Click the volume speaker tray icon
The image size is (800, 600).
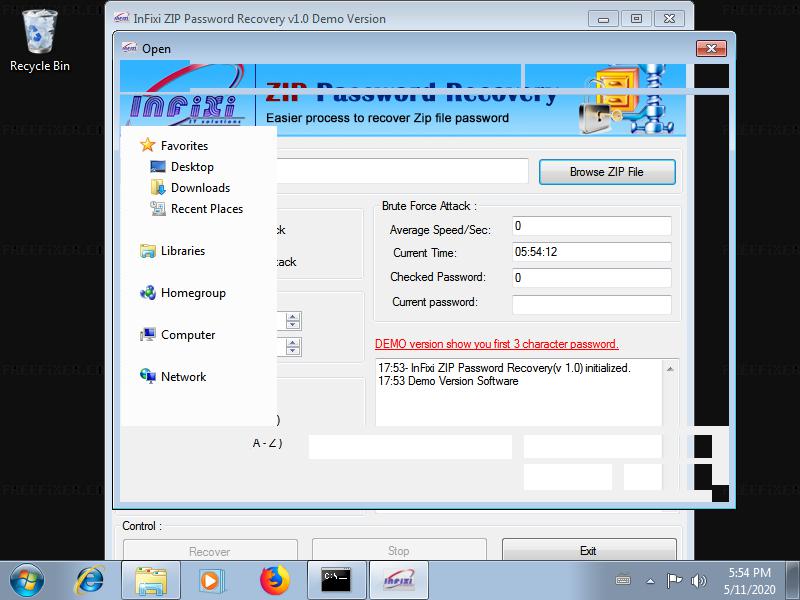coord(698,581)
